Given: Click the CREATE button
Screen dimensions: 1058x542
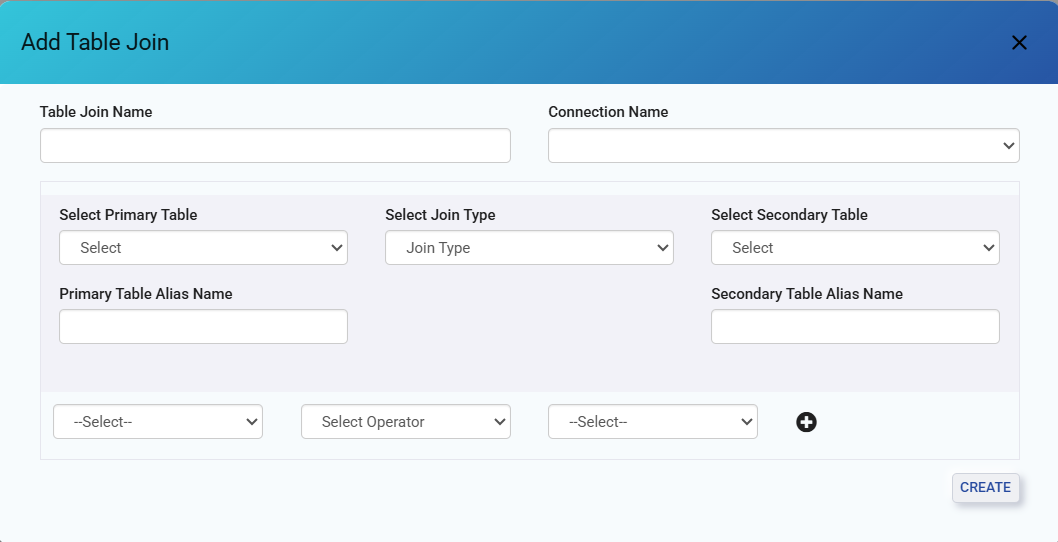Looking at the screenshot, I should (985, 487).
